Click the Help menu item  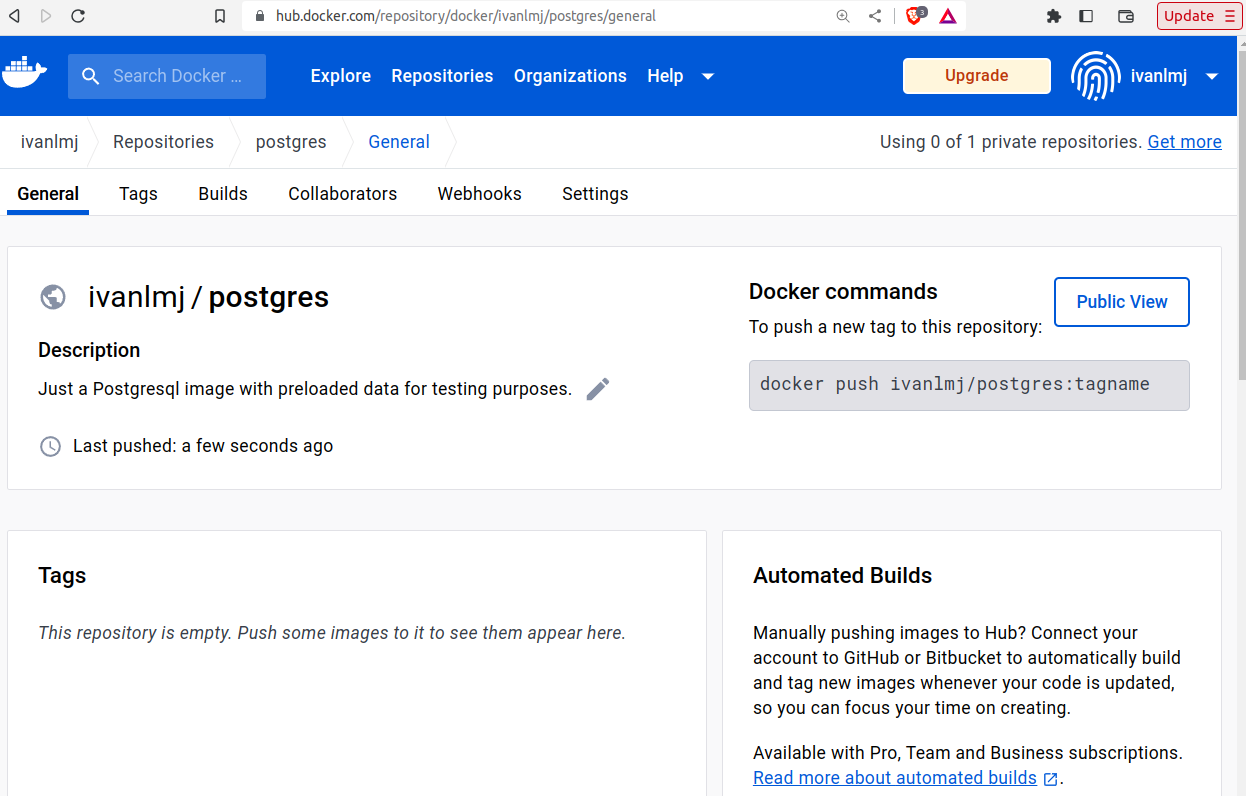665,76
